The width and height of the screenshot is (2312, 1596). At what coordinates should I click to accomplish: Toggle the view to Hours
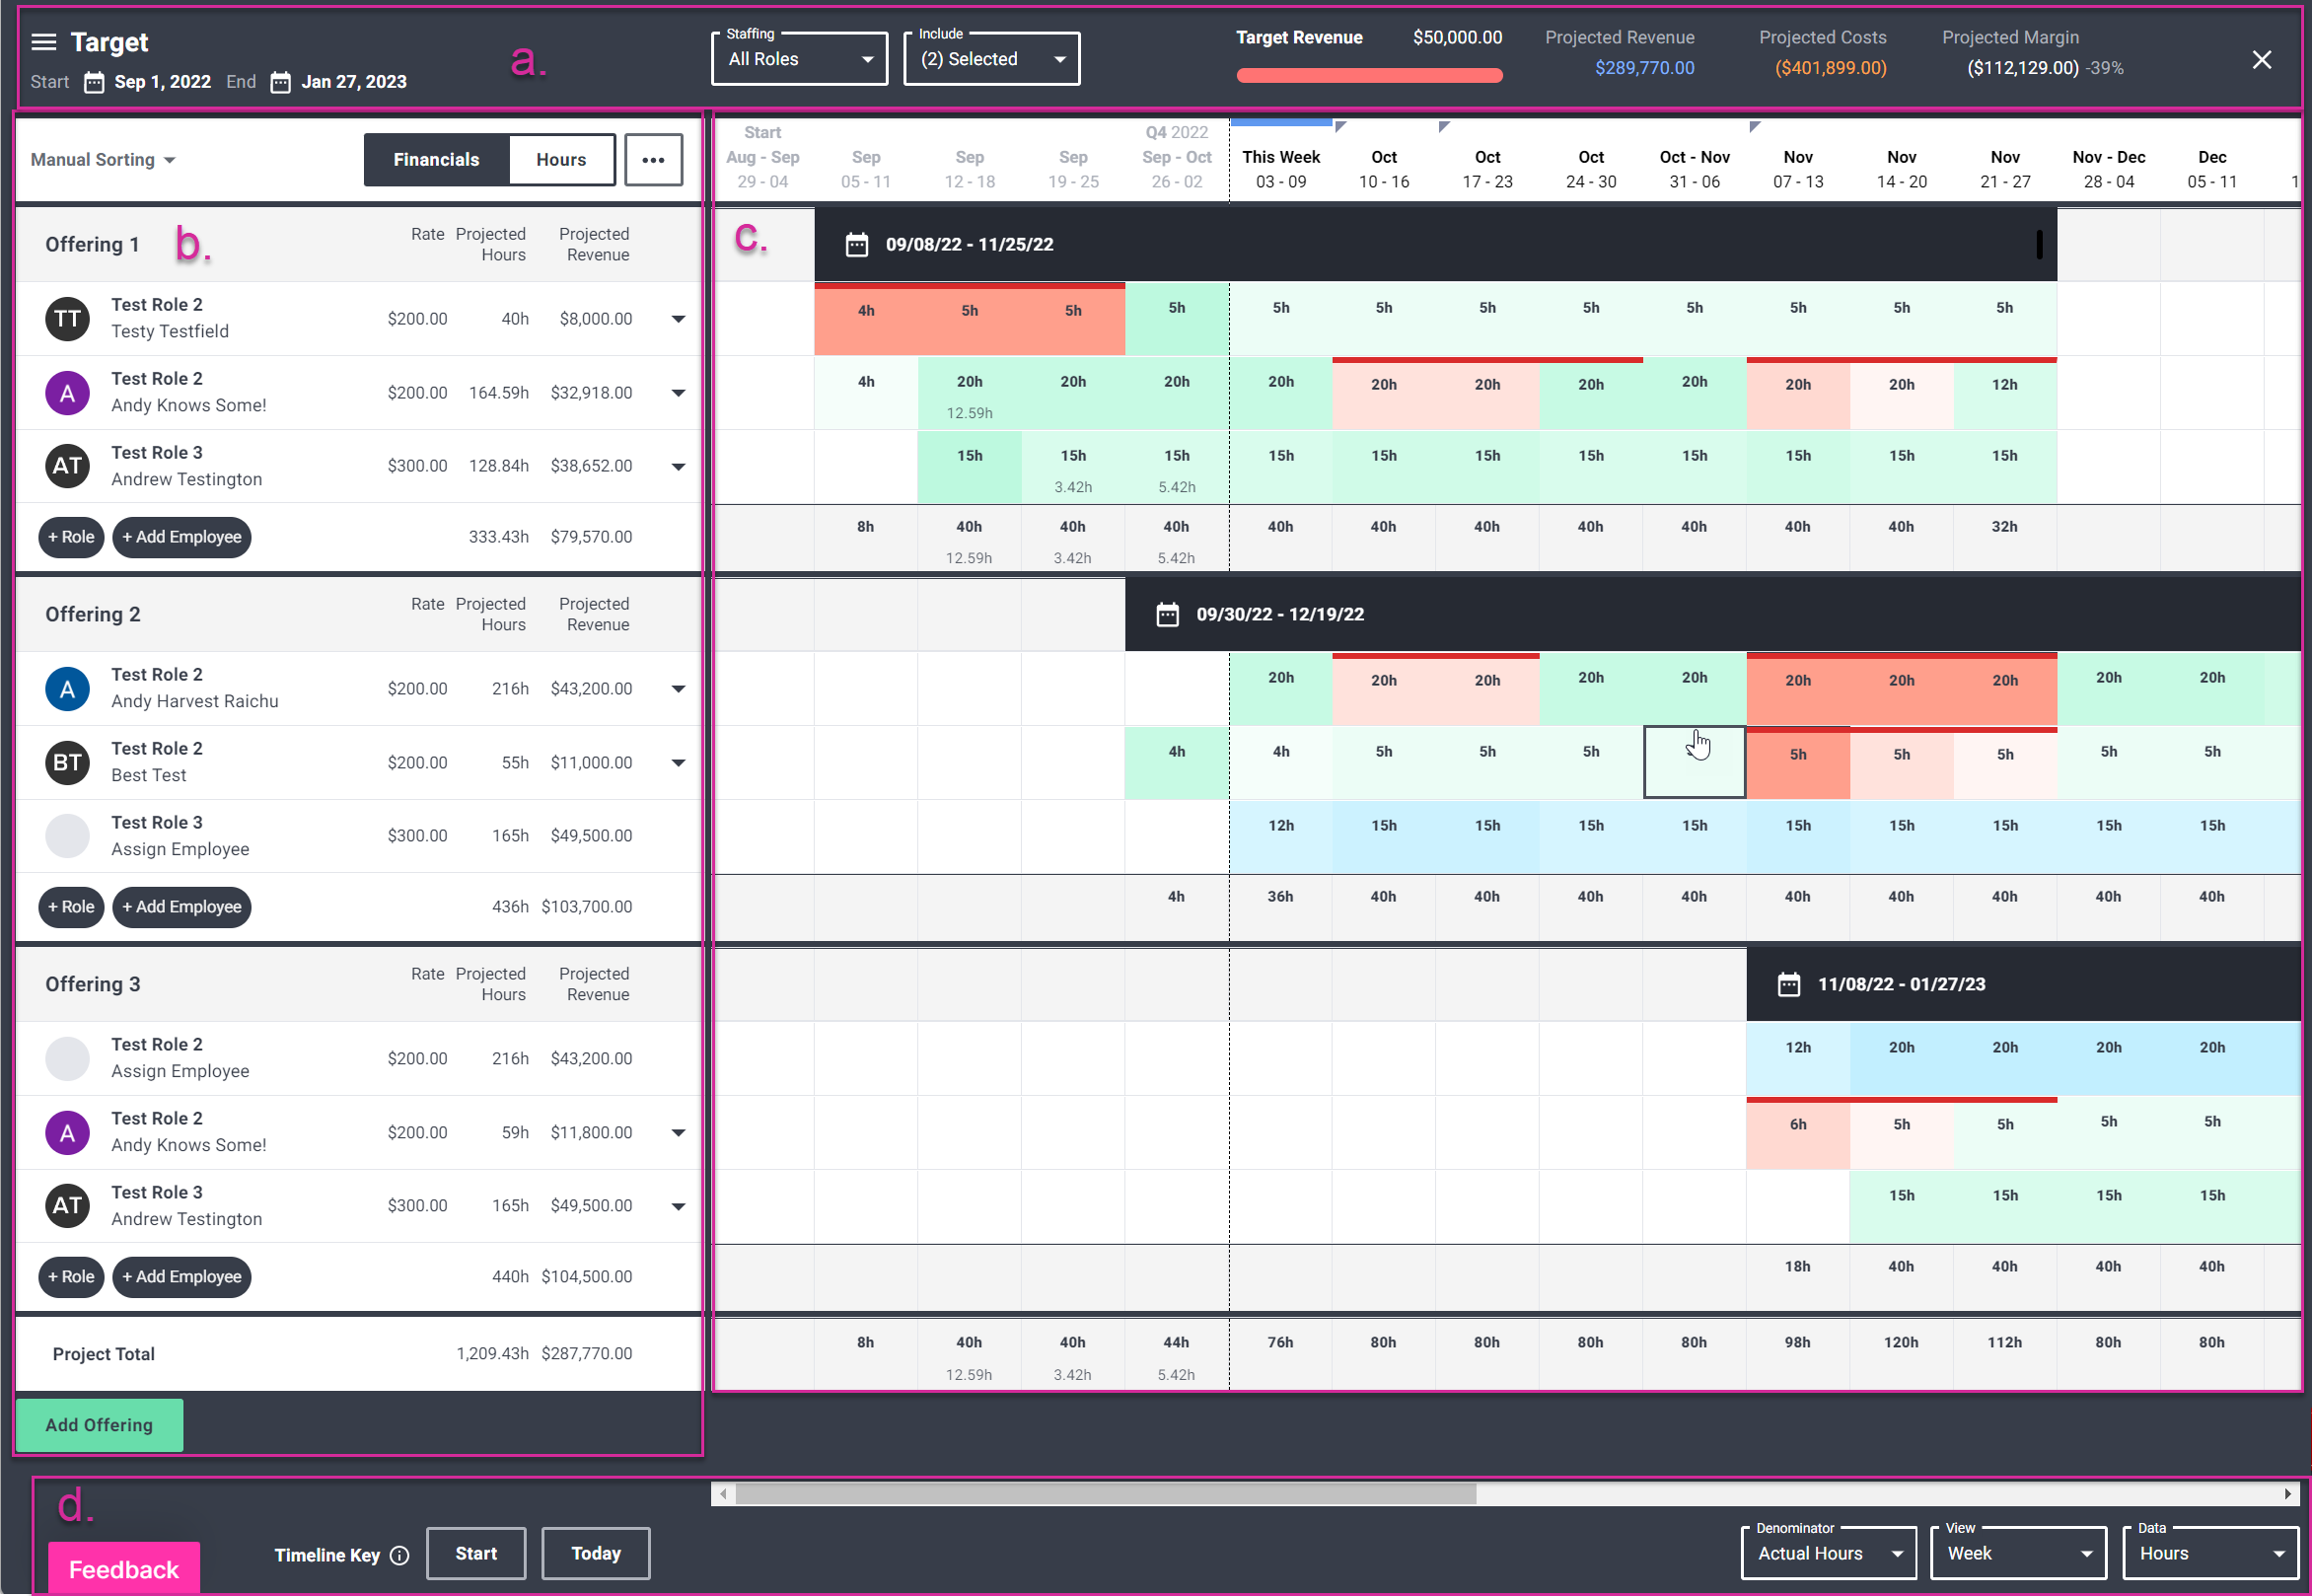click(560, 159)
